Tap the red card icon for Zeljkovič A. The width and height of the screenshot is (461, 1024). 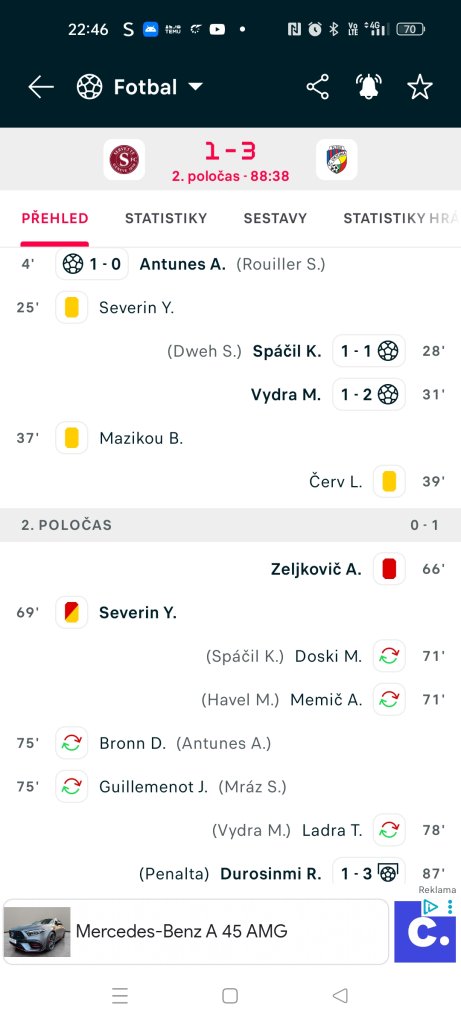[x=389, y=569]
